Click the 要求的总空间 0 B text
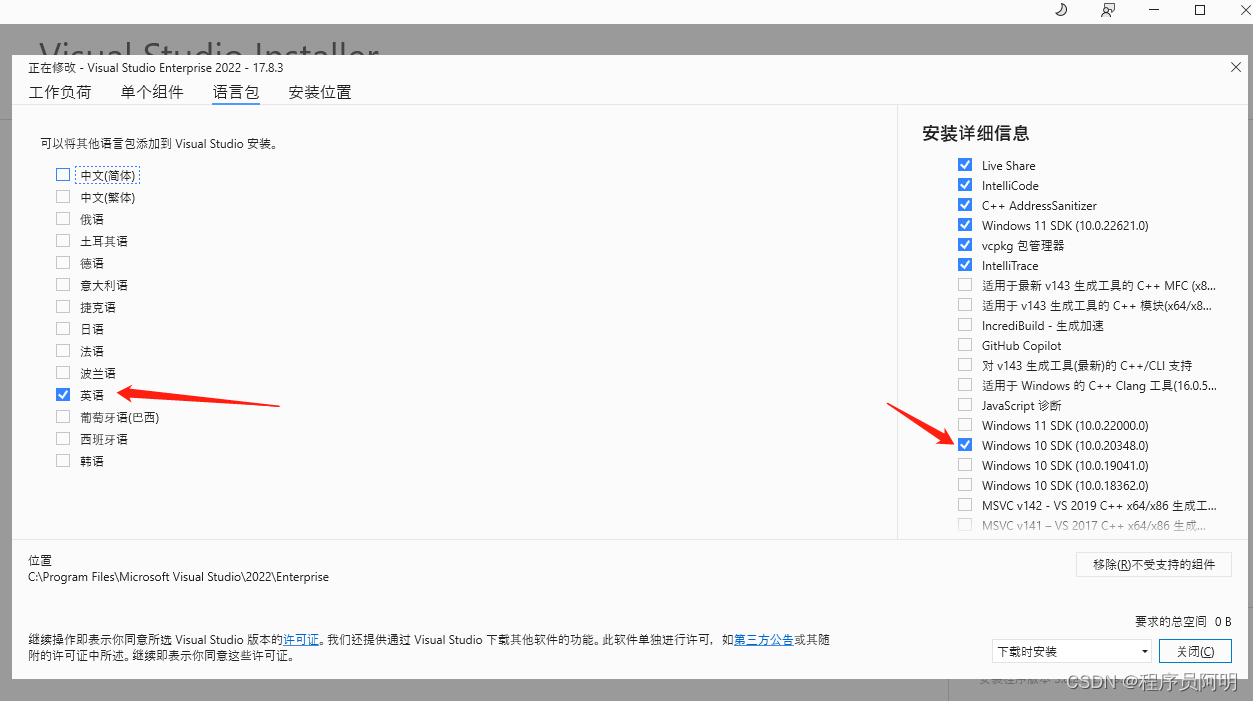This screenshot has height=701, width=1253. point(1183,621)
